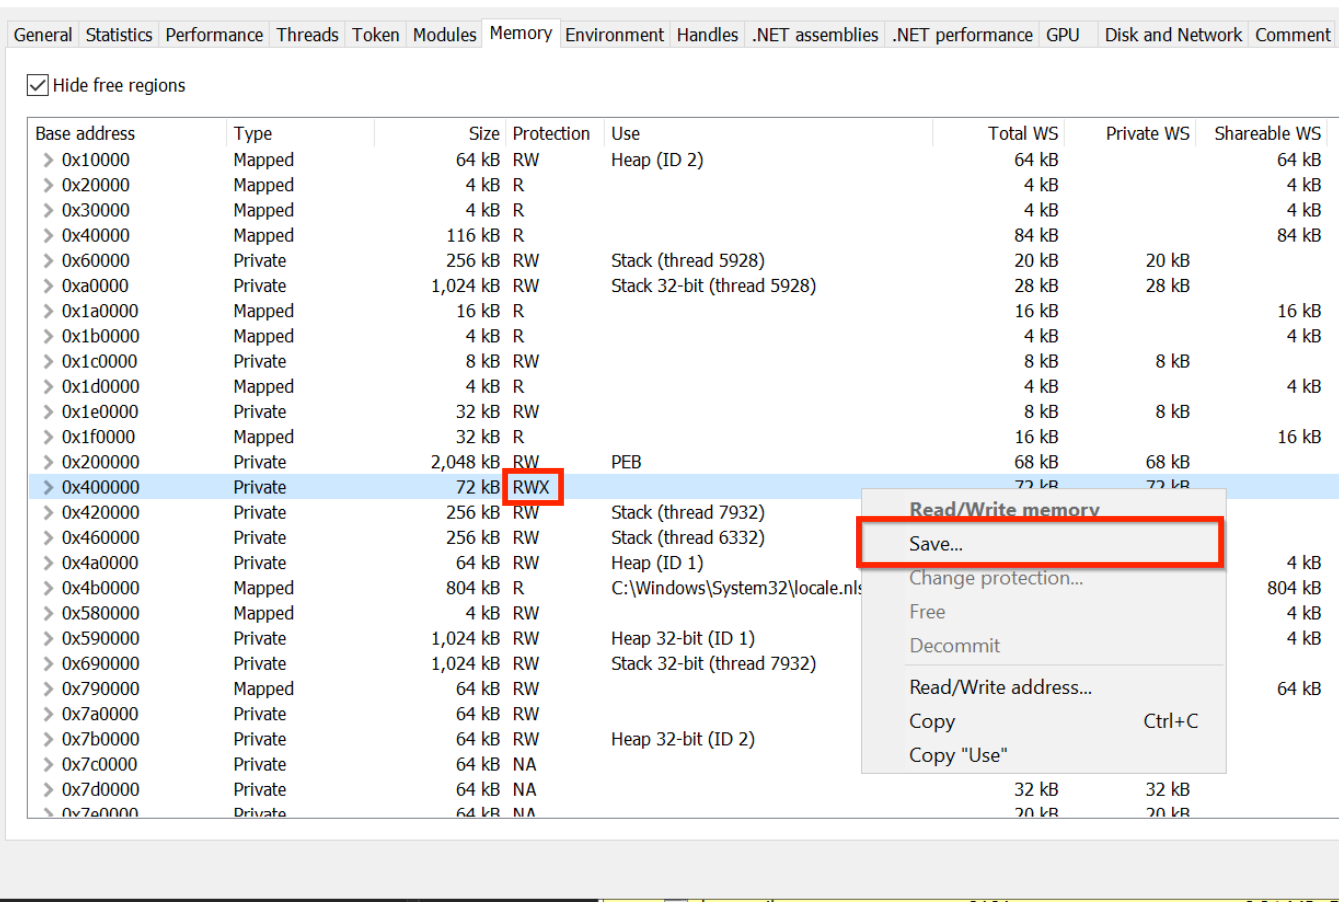Click the Heap 32-bit (ID 1) entry
The width and height of the screenshot is (1339, 902).
point(683,638)
